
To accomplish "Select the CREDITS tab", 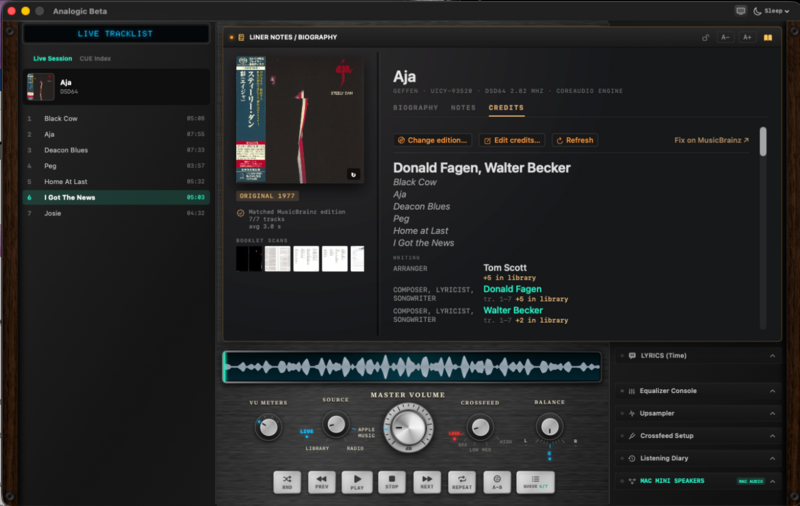I will [x=506, y=108].
